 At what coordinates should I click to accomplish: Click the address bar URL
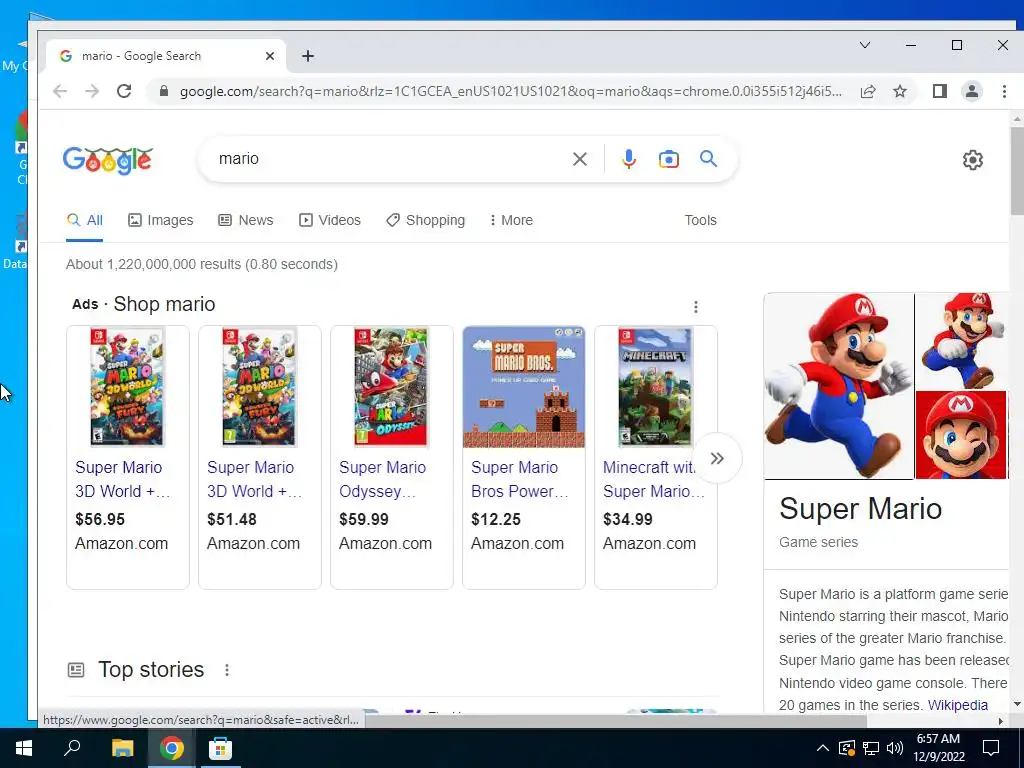point(510,91)
